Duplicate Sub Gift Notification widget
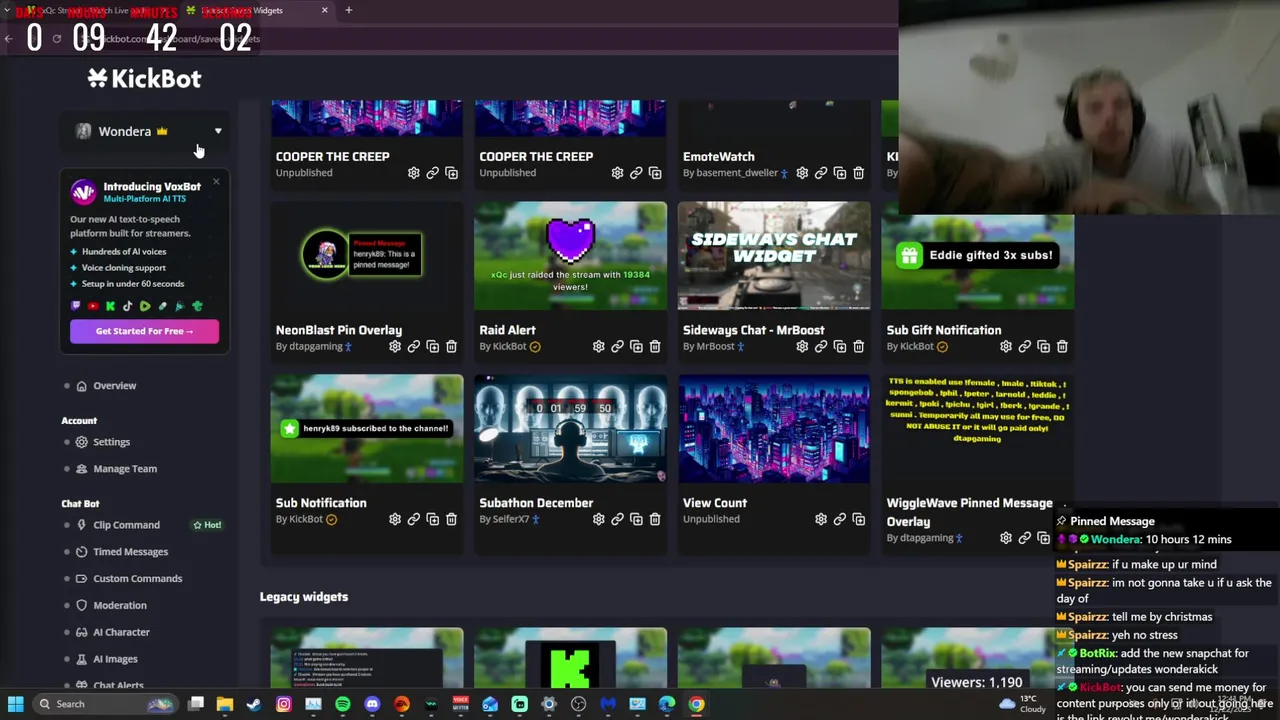This screenshot has width=1280, height=720. (1043, 346)
